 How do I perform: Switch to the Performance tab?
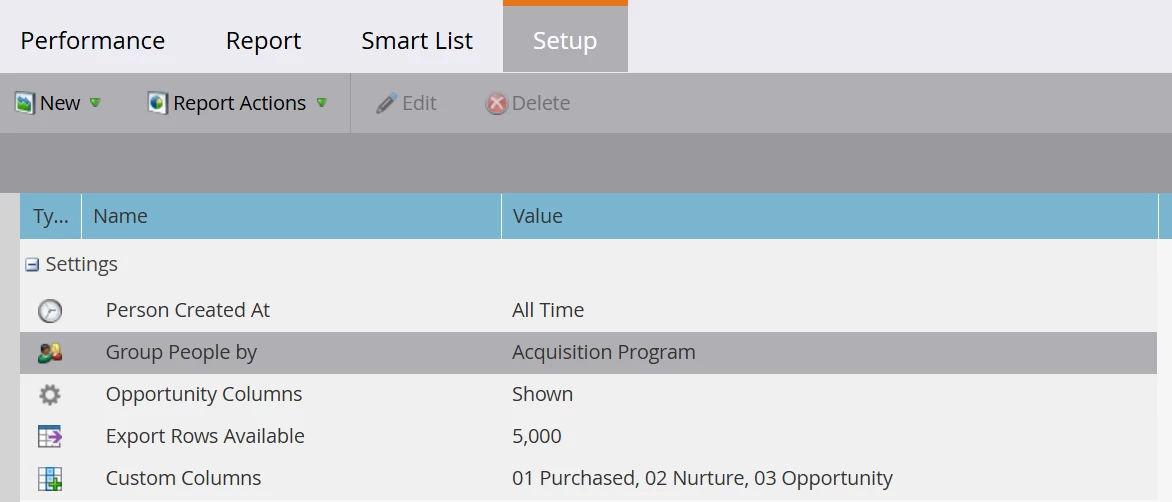(93, 40)
